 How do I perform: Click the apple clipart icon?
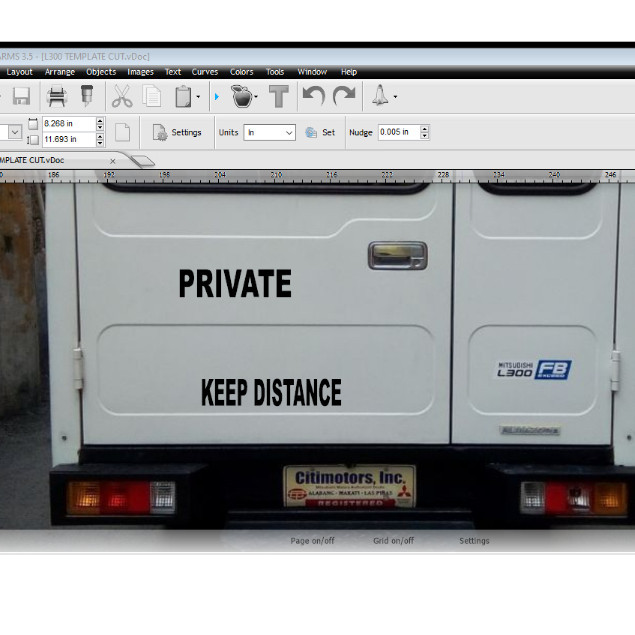(241, 97)
